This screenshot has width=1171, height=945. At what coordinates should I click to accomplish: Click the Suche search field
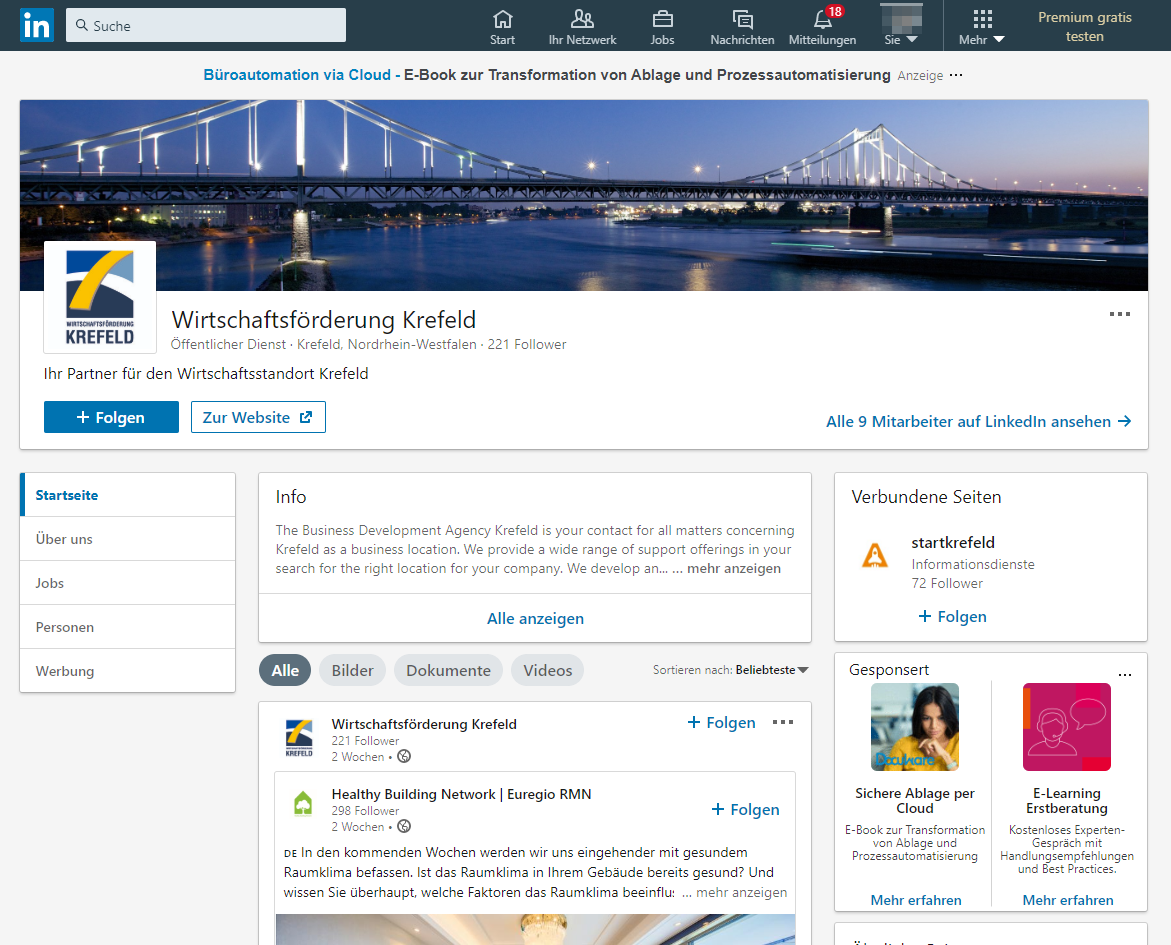[x=206, y=25]
